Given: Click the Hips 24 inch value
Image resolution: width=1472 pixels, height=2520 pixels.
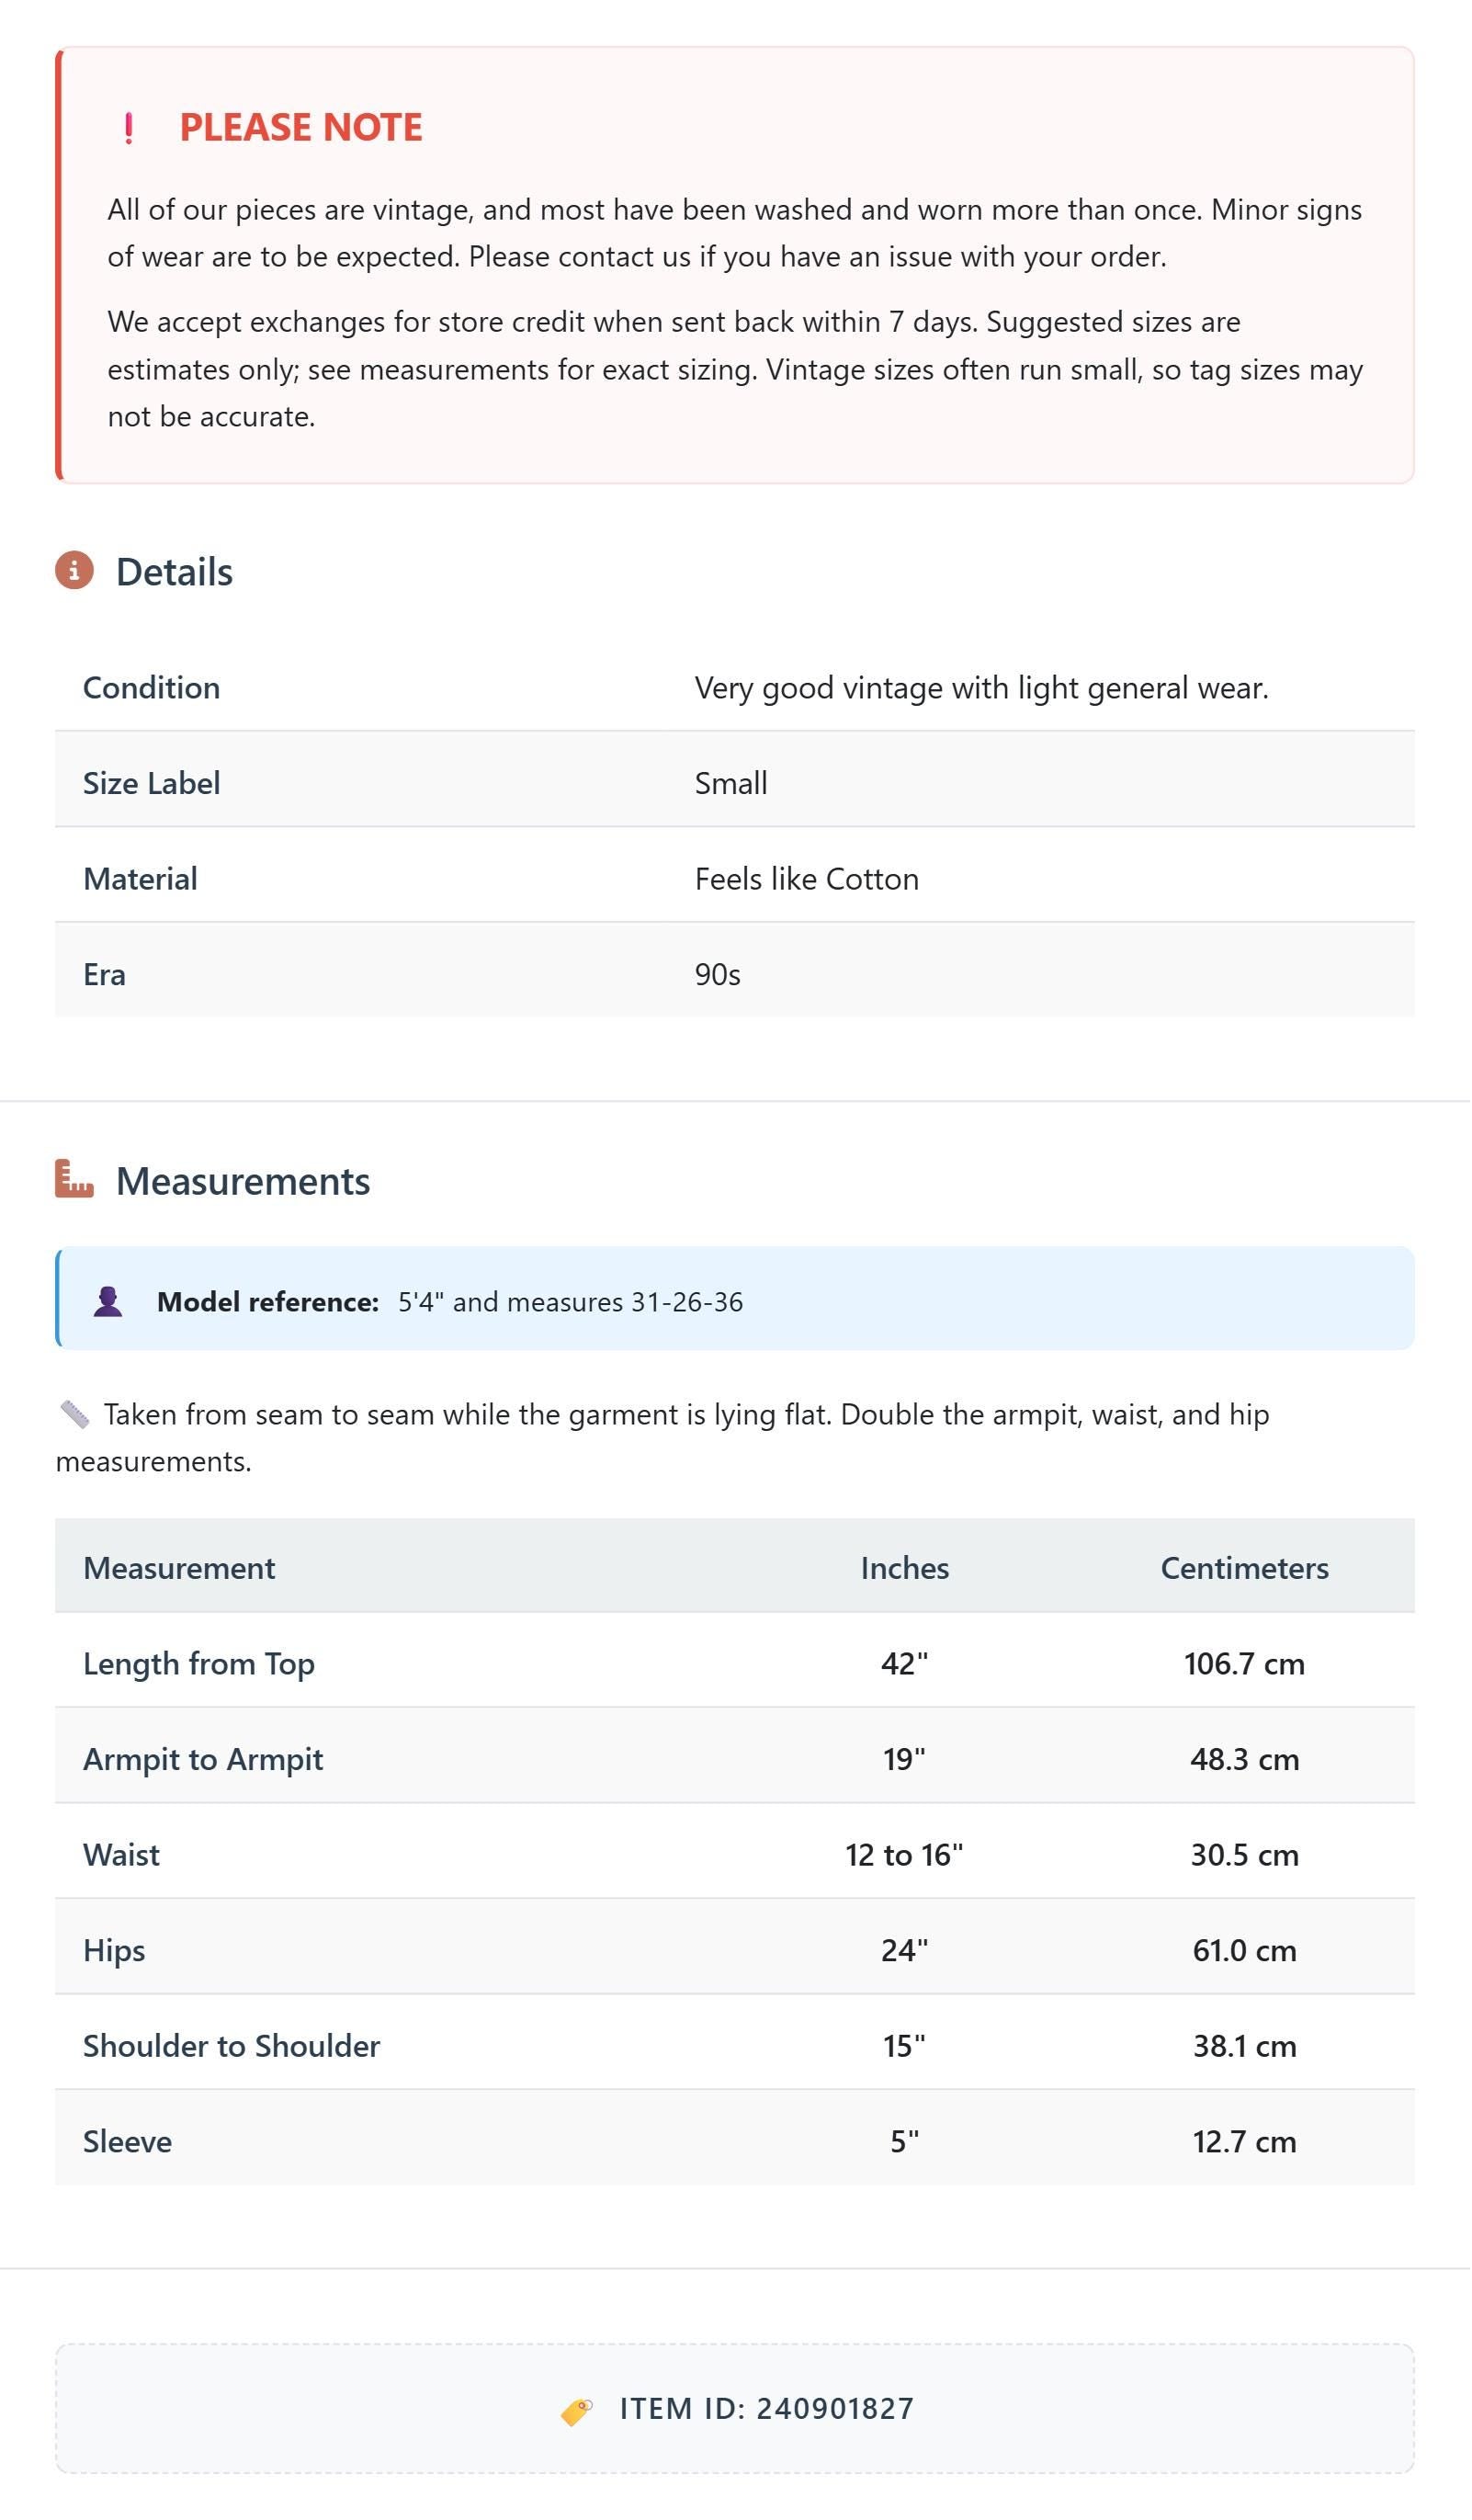Looking at the screenshot, I should tap(905, 1950).
